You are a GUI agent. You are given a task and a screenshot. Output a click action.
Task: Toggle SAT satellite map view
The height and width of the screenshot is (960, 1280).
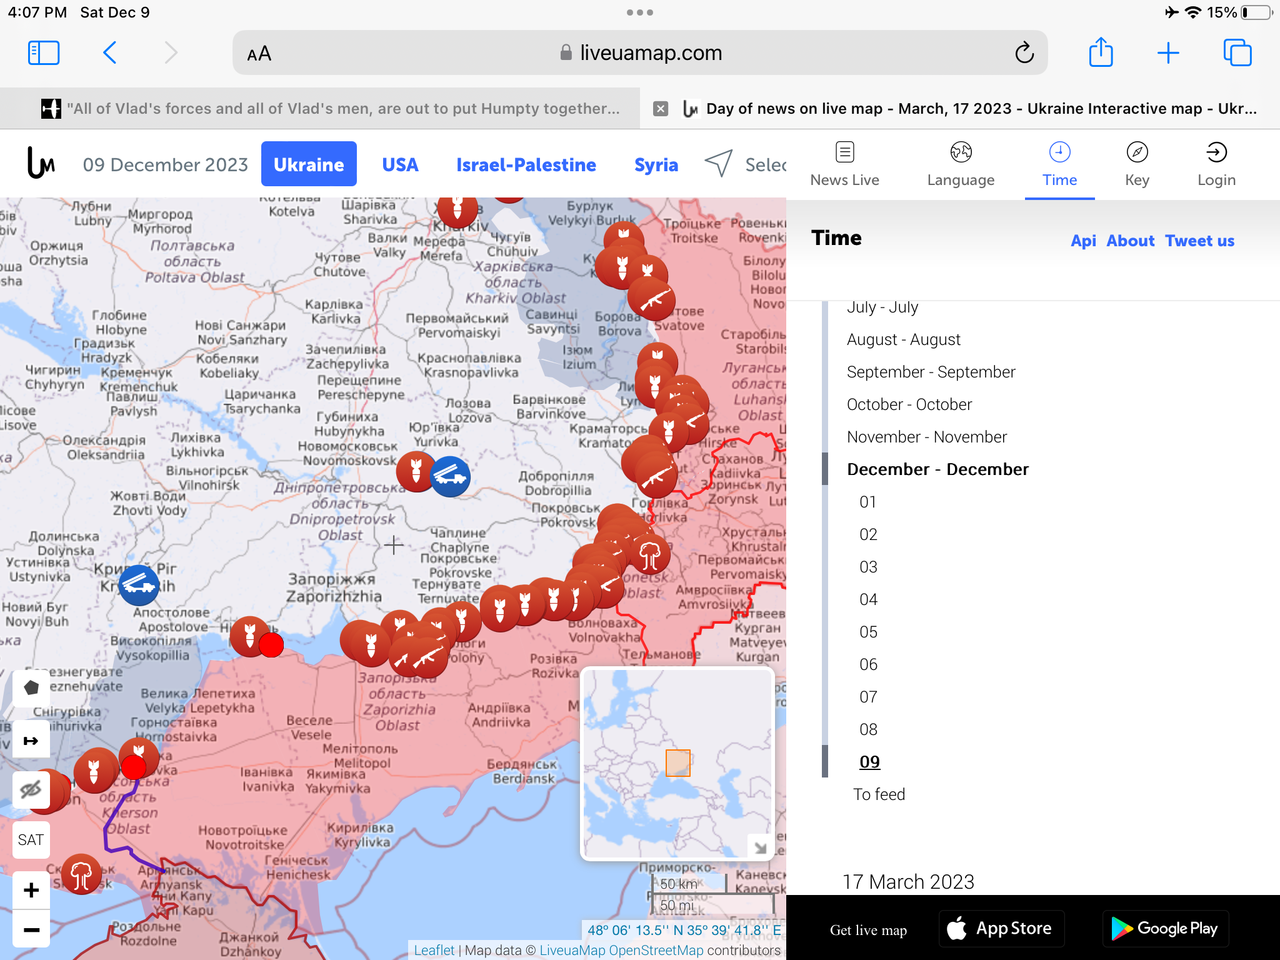[x=31, y=840]
